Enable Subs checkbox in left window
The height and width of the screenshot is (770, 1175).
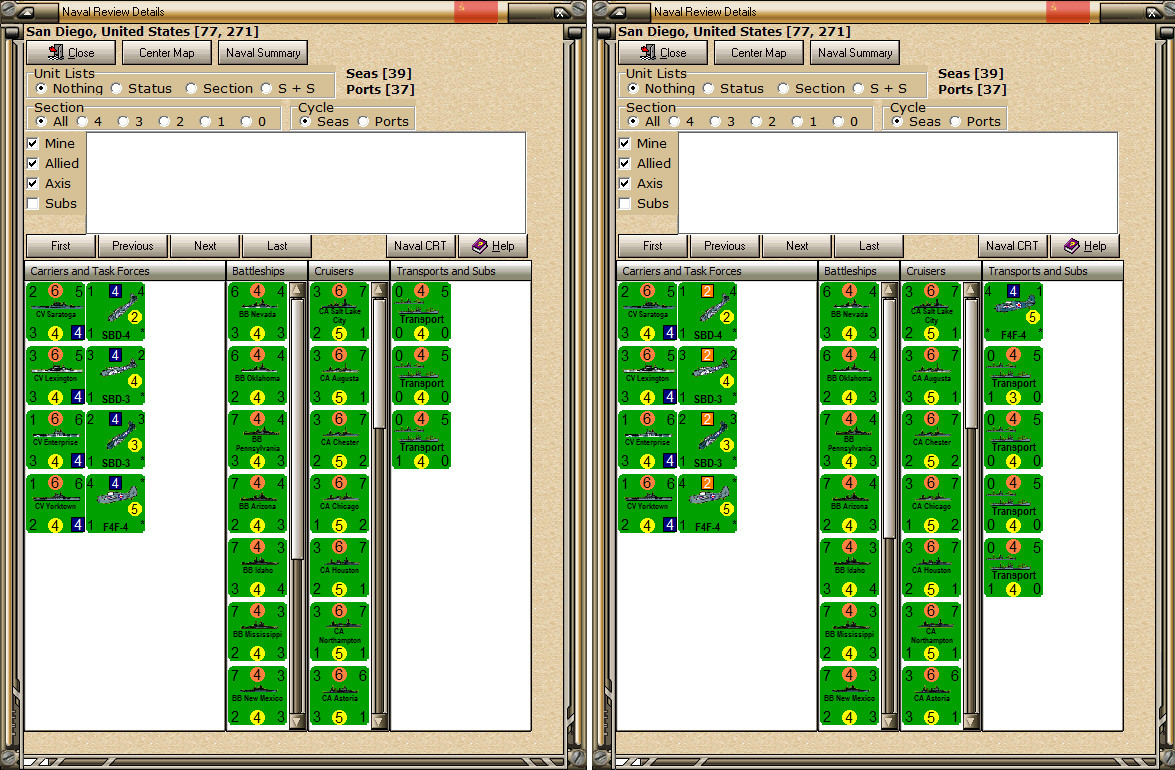[33, 204]
